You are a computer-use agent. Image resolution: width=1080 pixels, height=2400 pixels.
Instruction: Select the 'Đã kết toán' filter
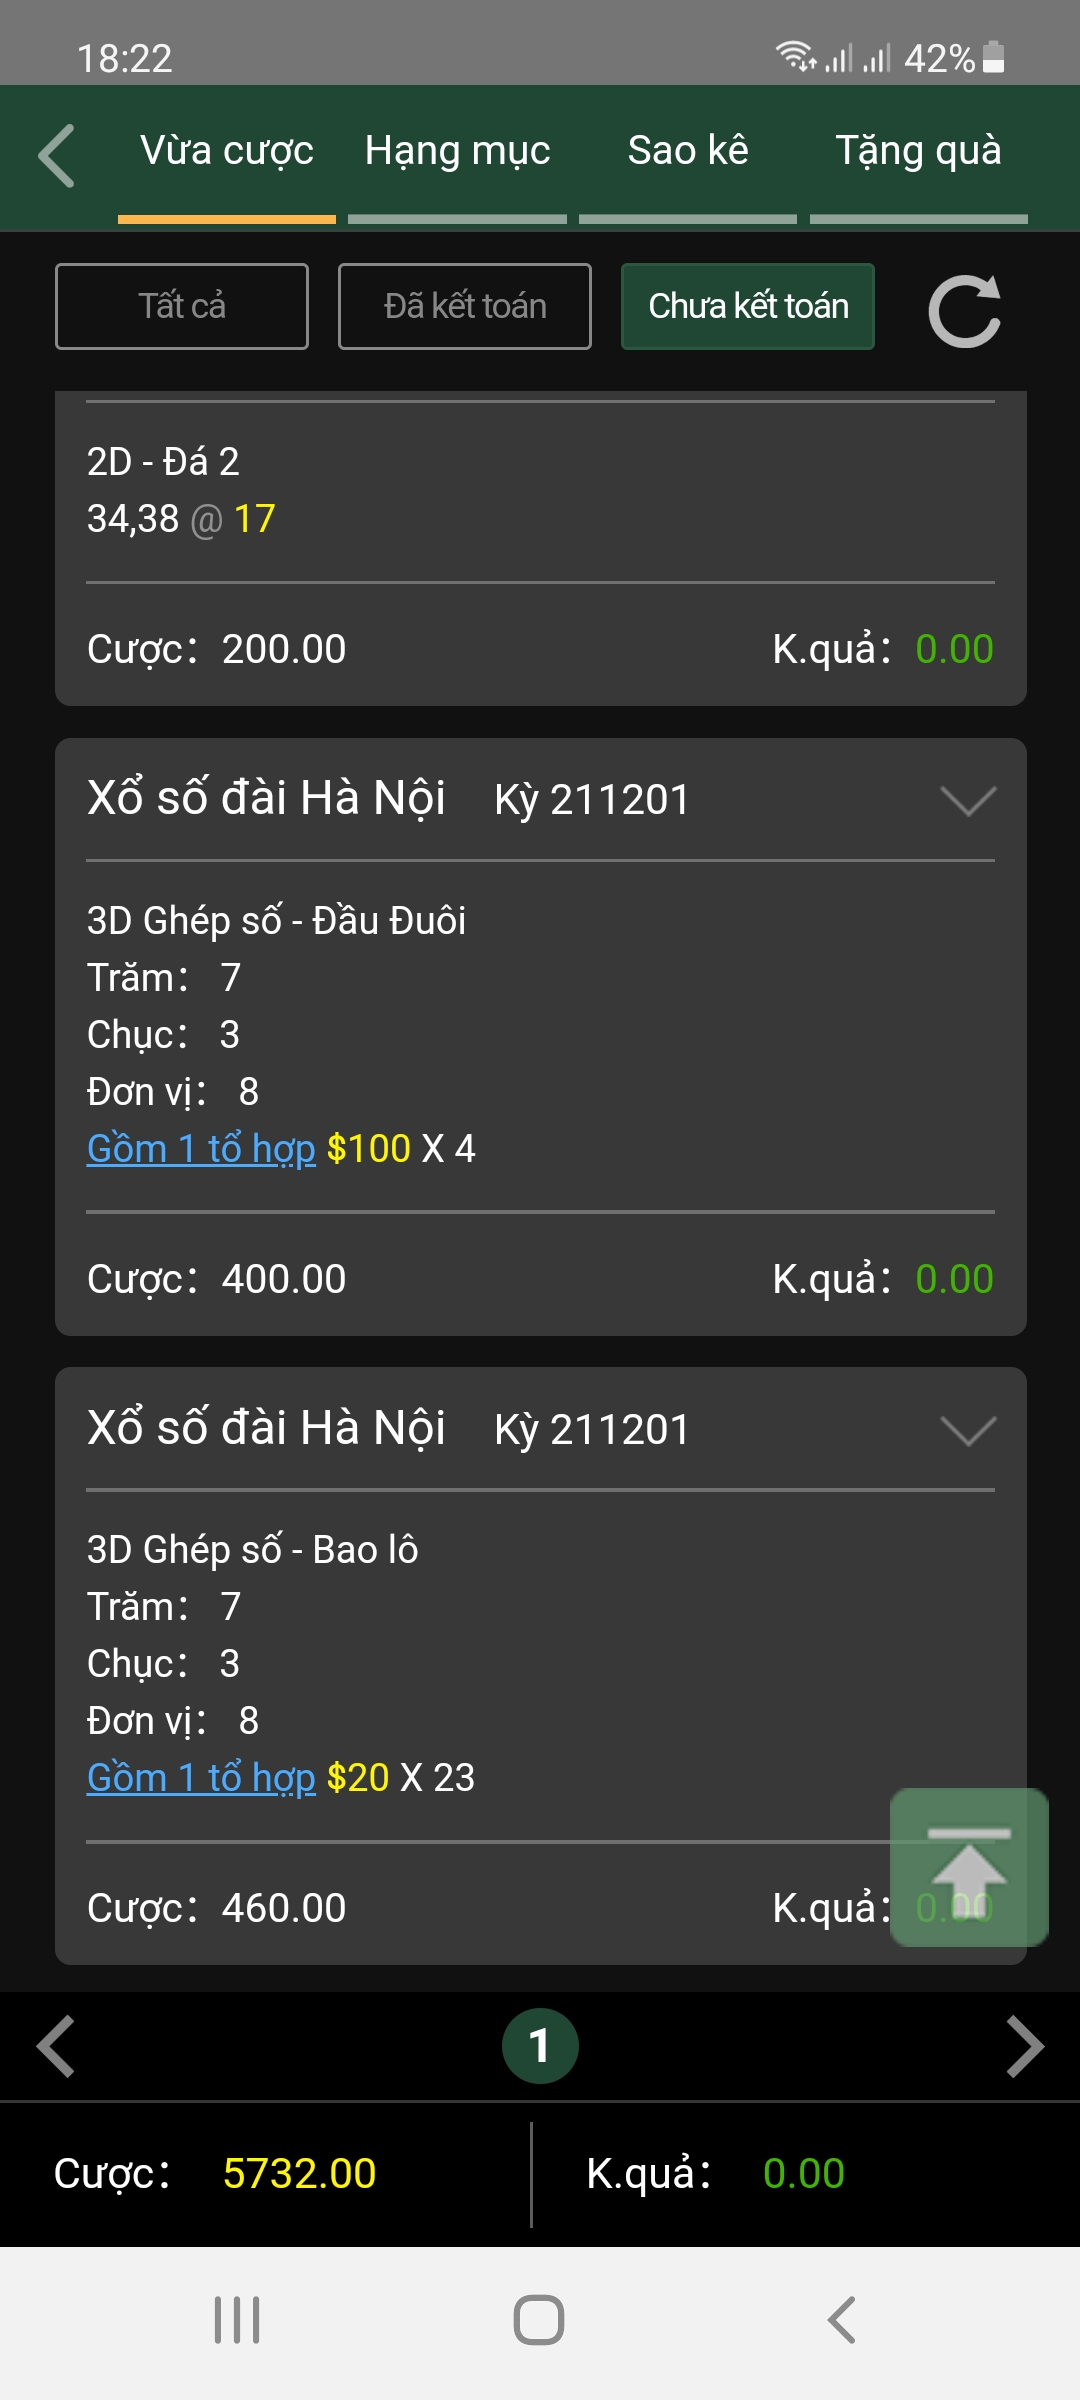point(465,306)
